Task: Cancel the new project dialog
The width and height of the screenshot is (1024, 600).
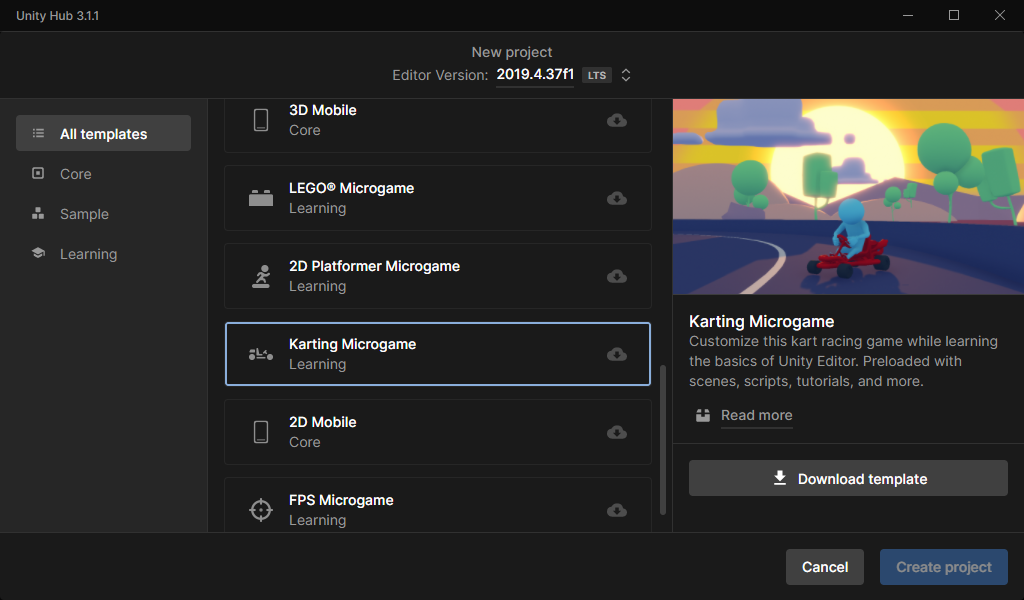Action: [824, 567]
